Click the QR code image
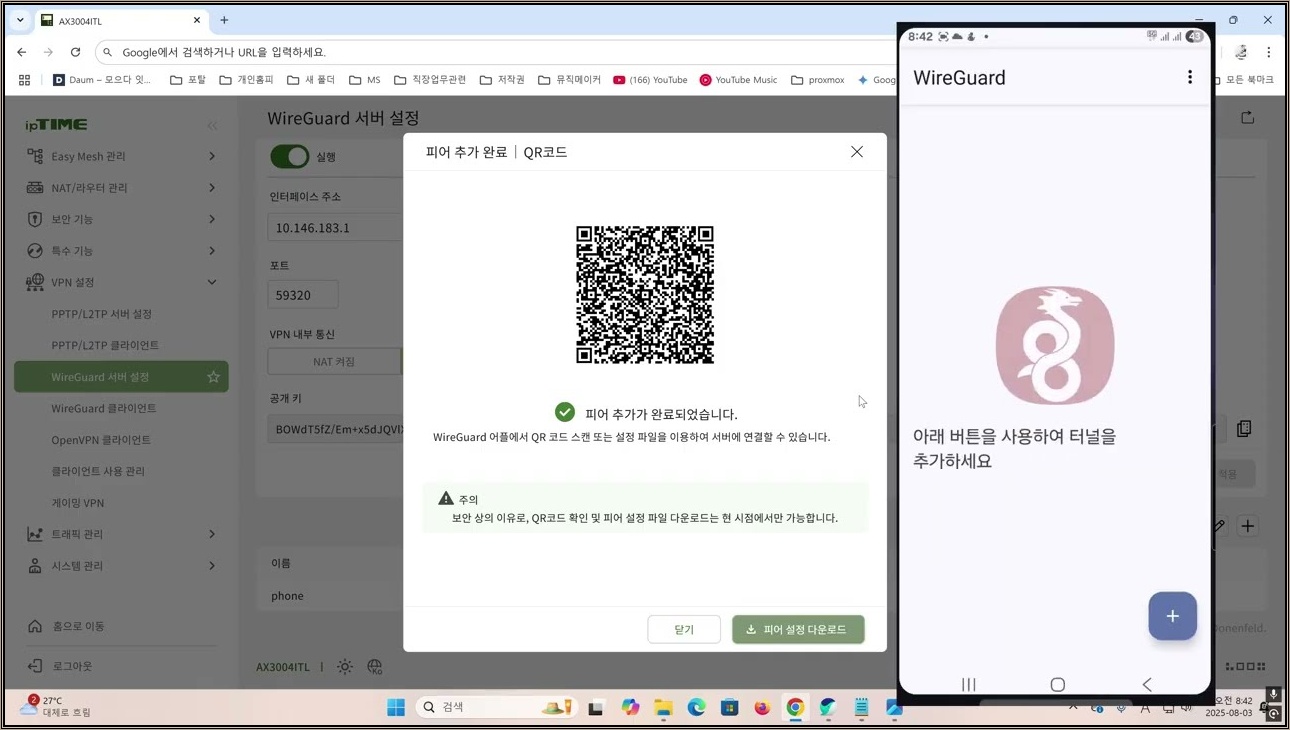 click(x=645, y=295)
